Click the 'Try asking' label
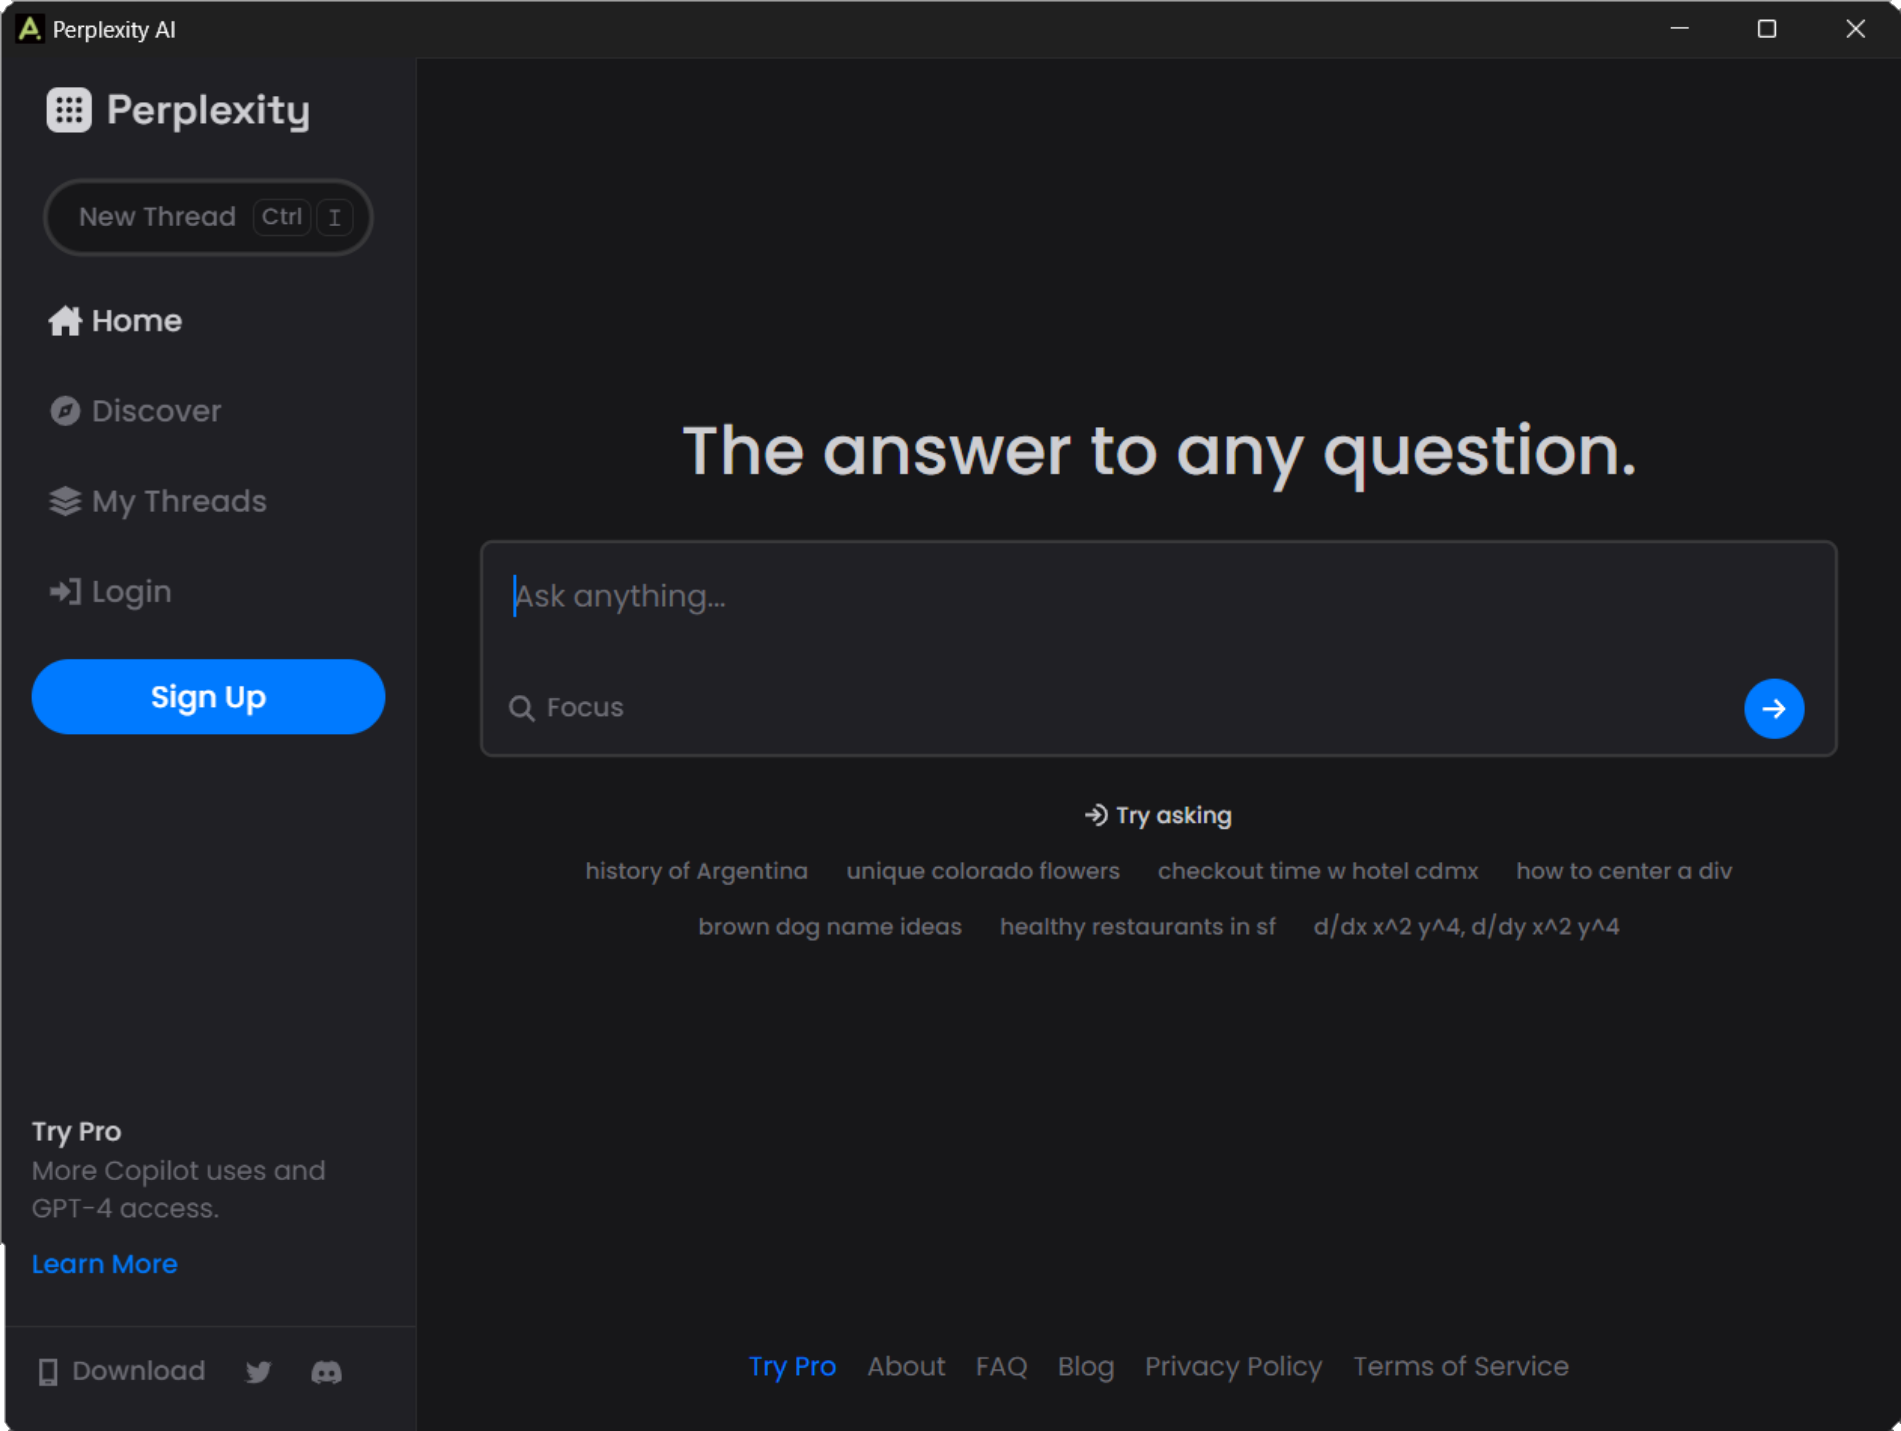Image resolution: width=1901 pixels, height=1431 pixels. (1158, 815)
